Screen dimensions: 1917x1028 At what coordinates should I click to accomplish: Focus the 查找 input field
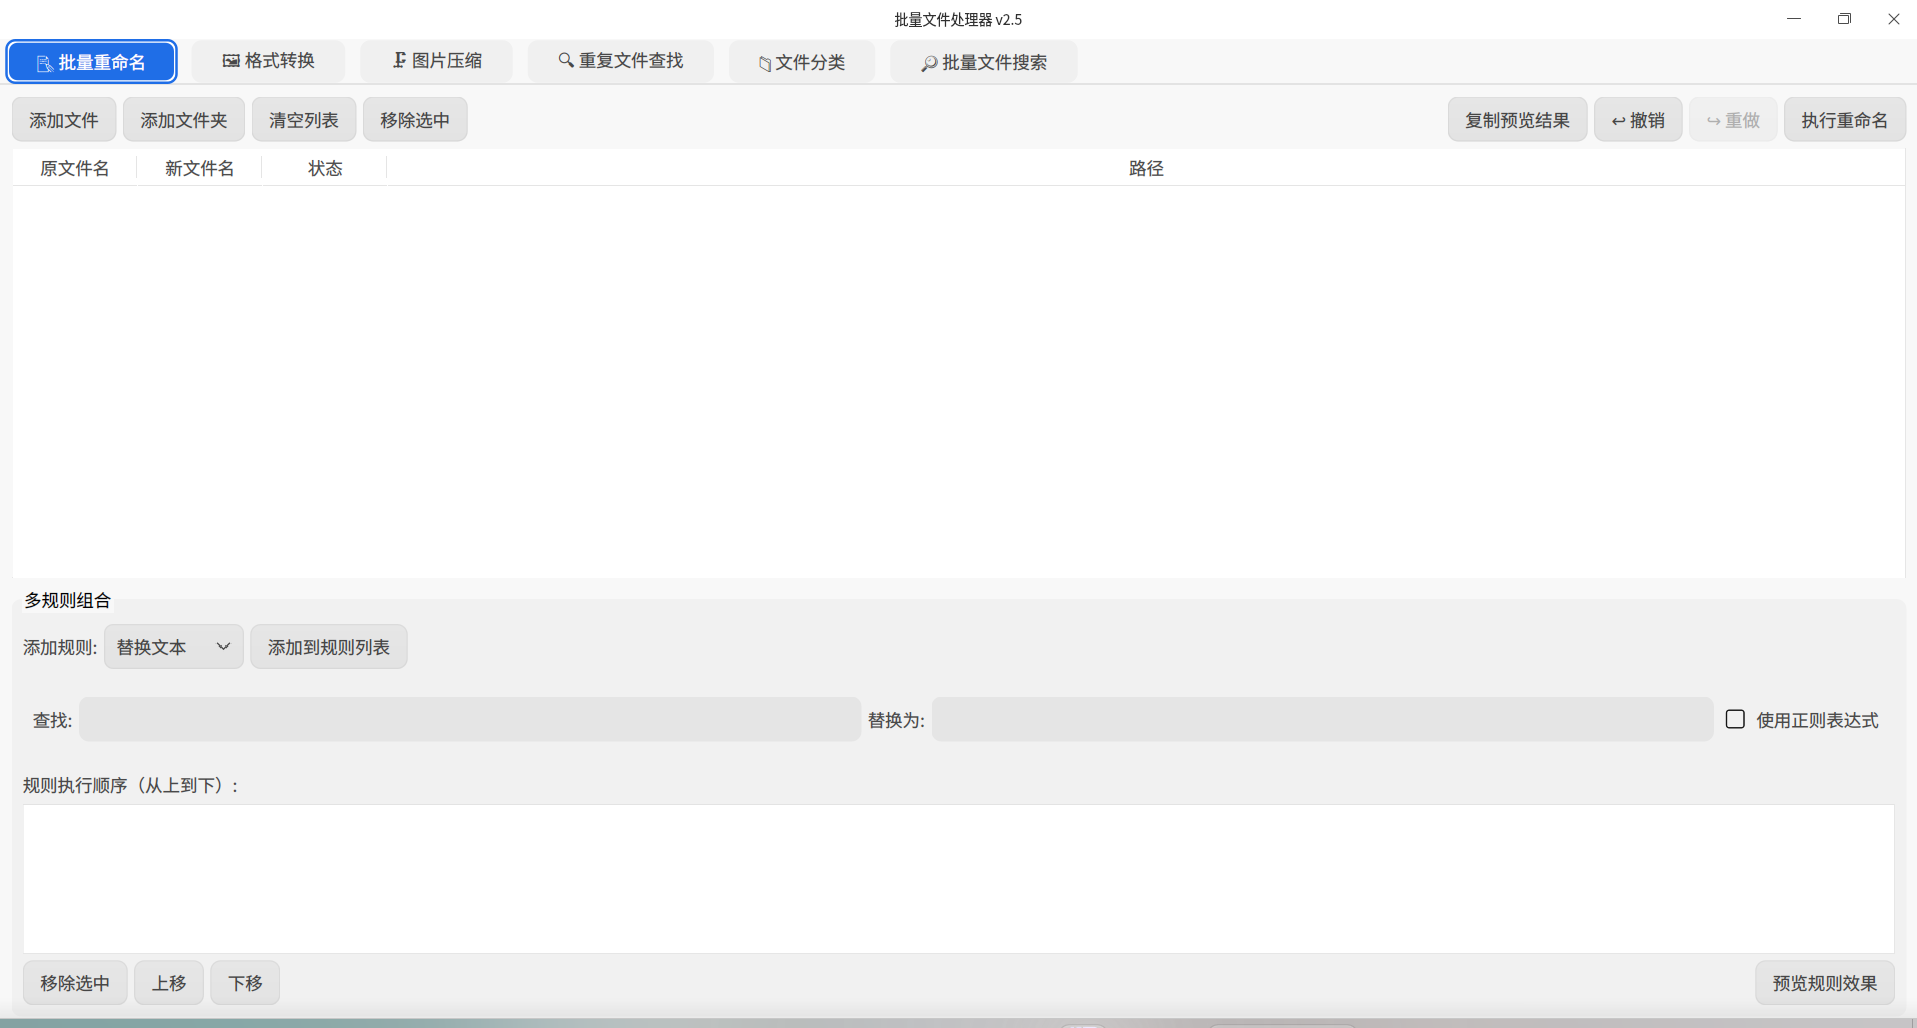[470, 719]
